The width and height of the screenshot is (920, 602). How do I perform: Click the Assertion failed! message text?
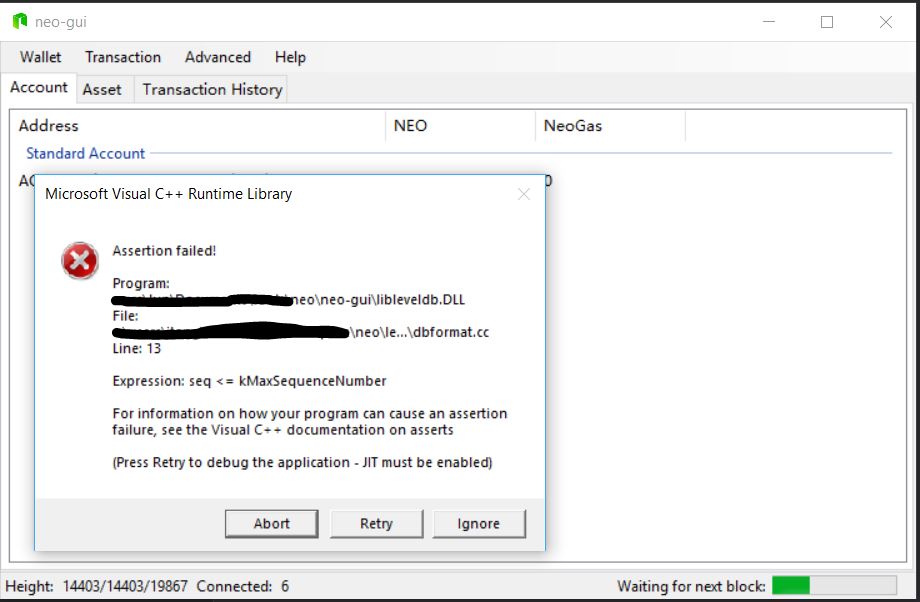pyautogui.click(x=164, y=251)
